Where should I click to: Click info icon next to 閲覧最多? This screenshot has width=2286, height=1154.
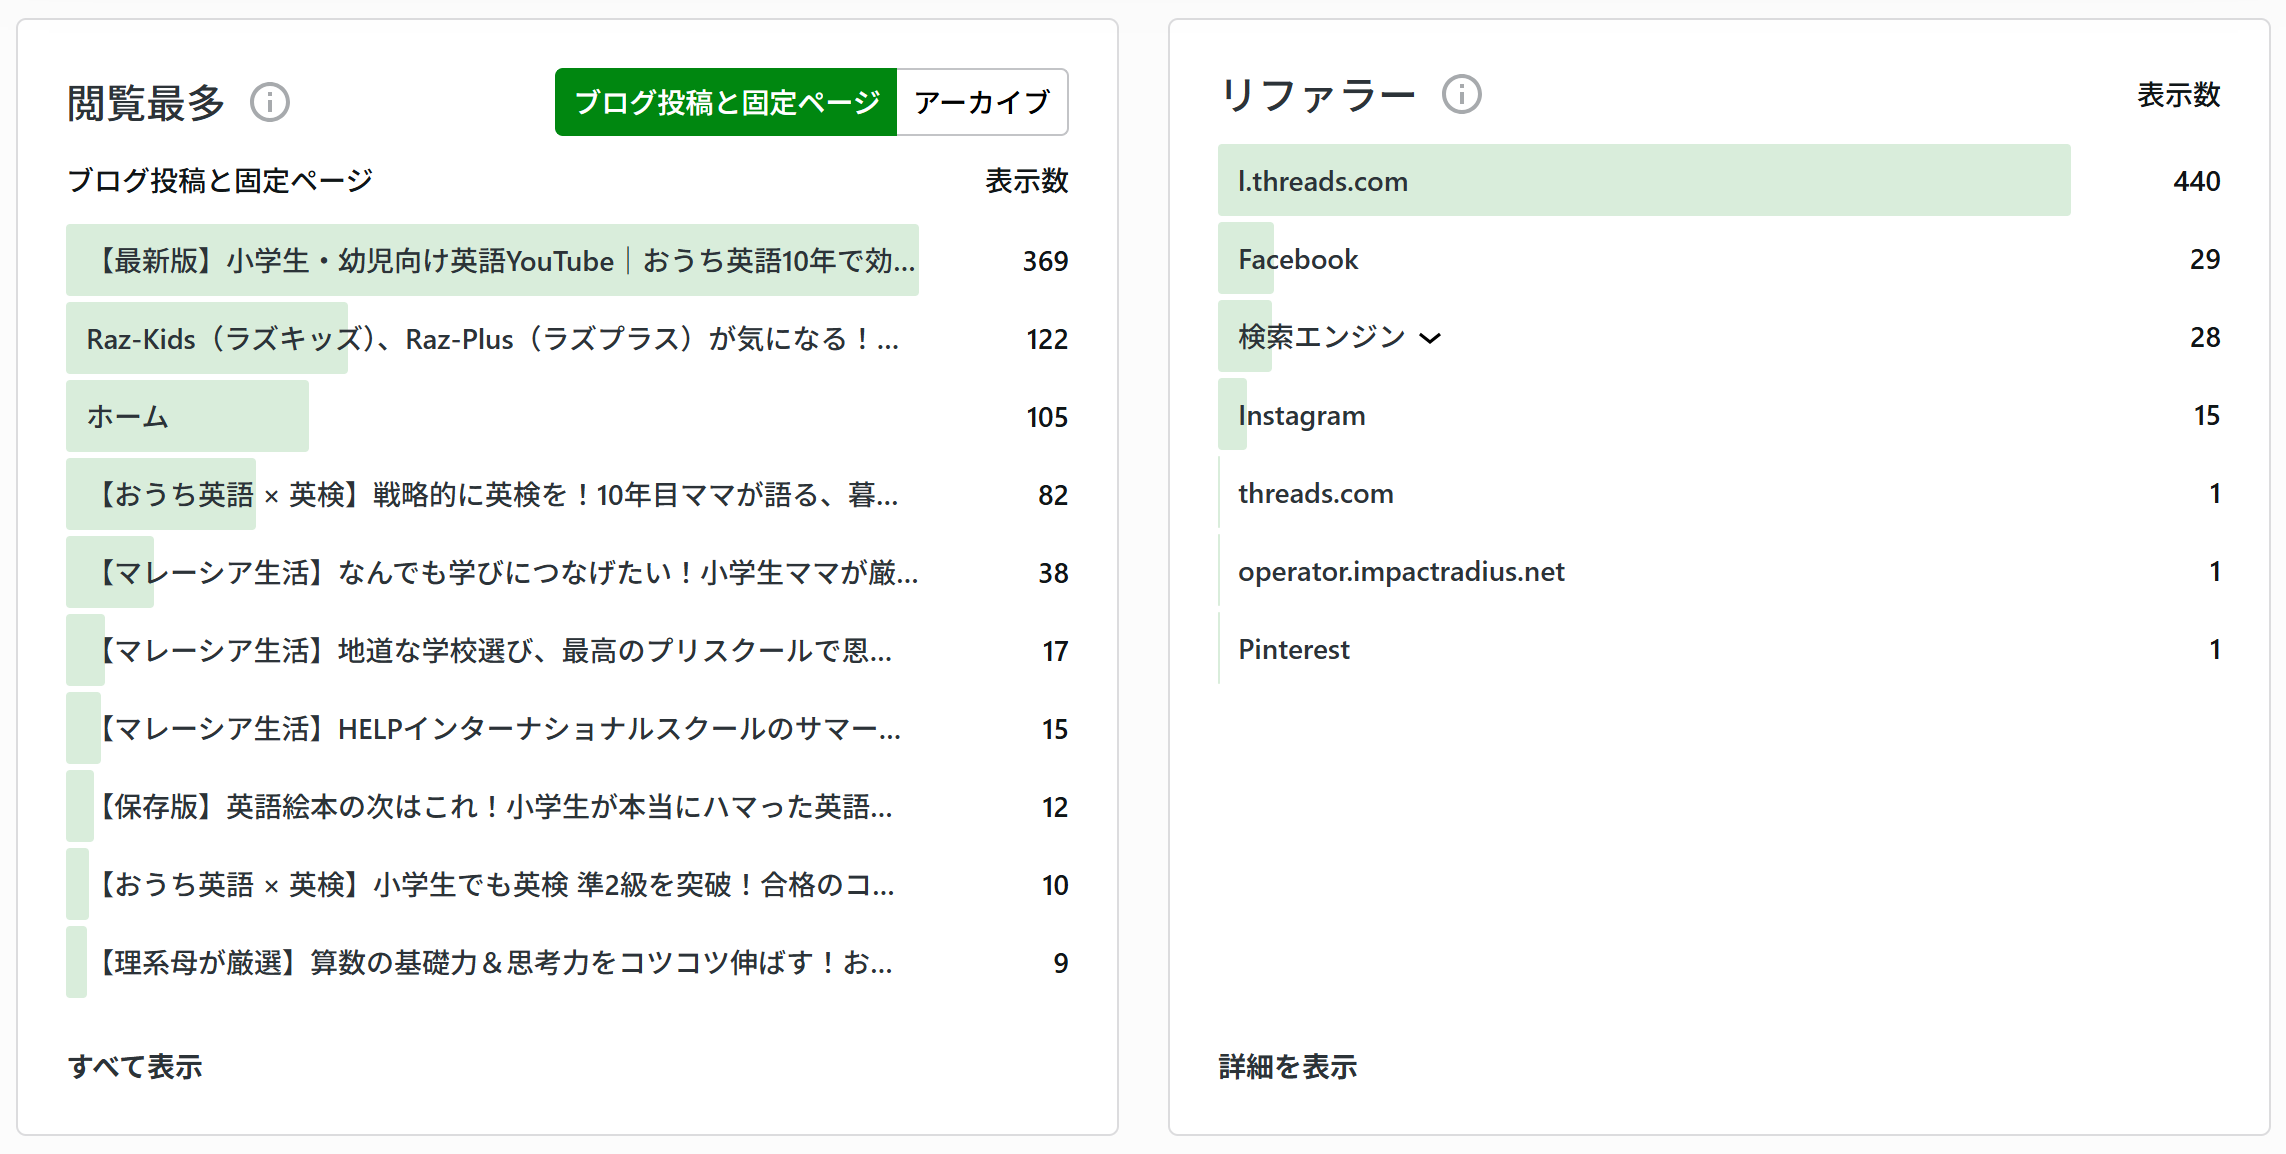click(269, 102)
